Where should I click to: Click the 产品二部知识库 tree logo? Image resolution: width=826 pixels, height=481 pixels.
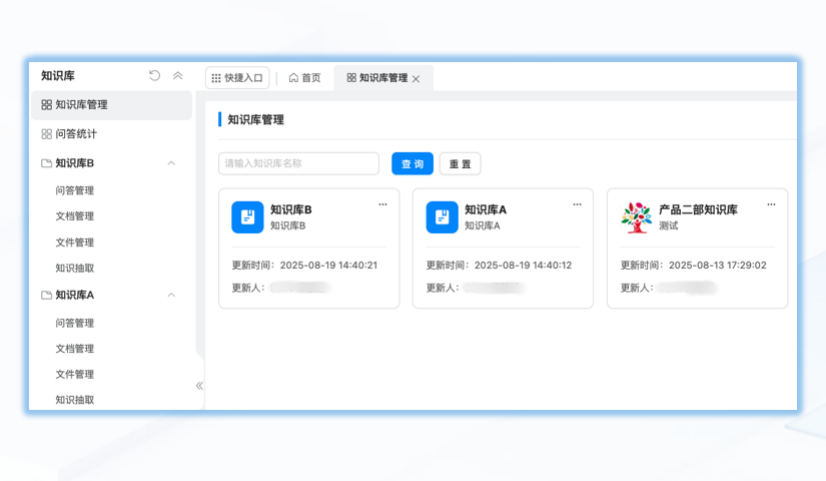(636, 217)
